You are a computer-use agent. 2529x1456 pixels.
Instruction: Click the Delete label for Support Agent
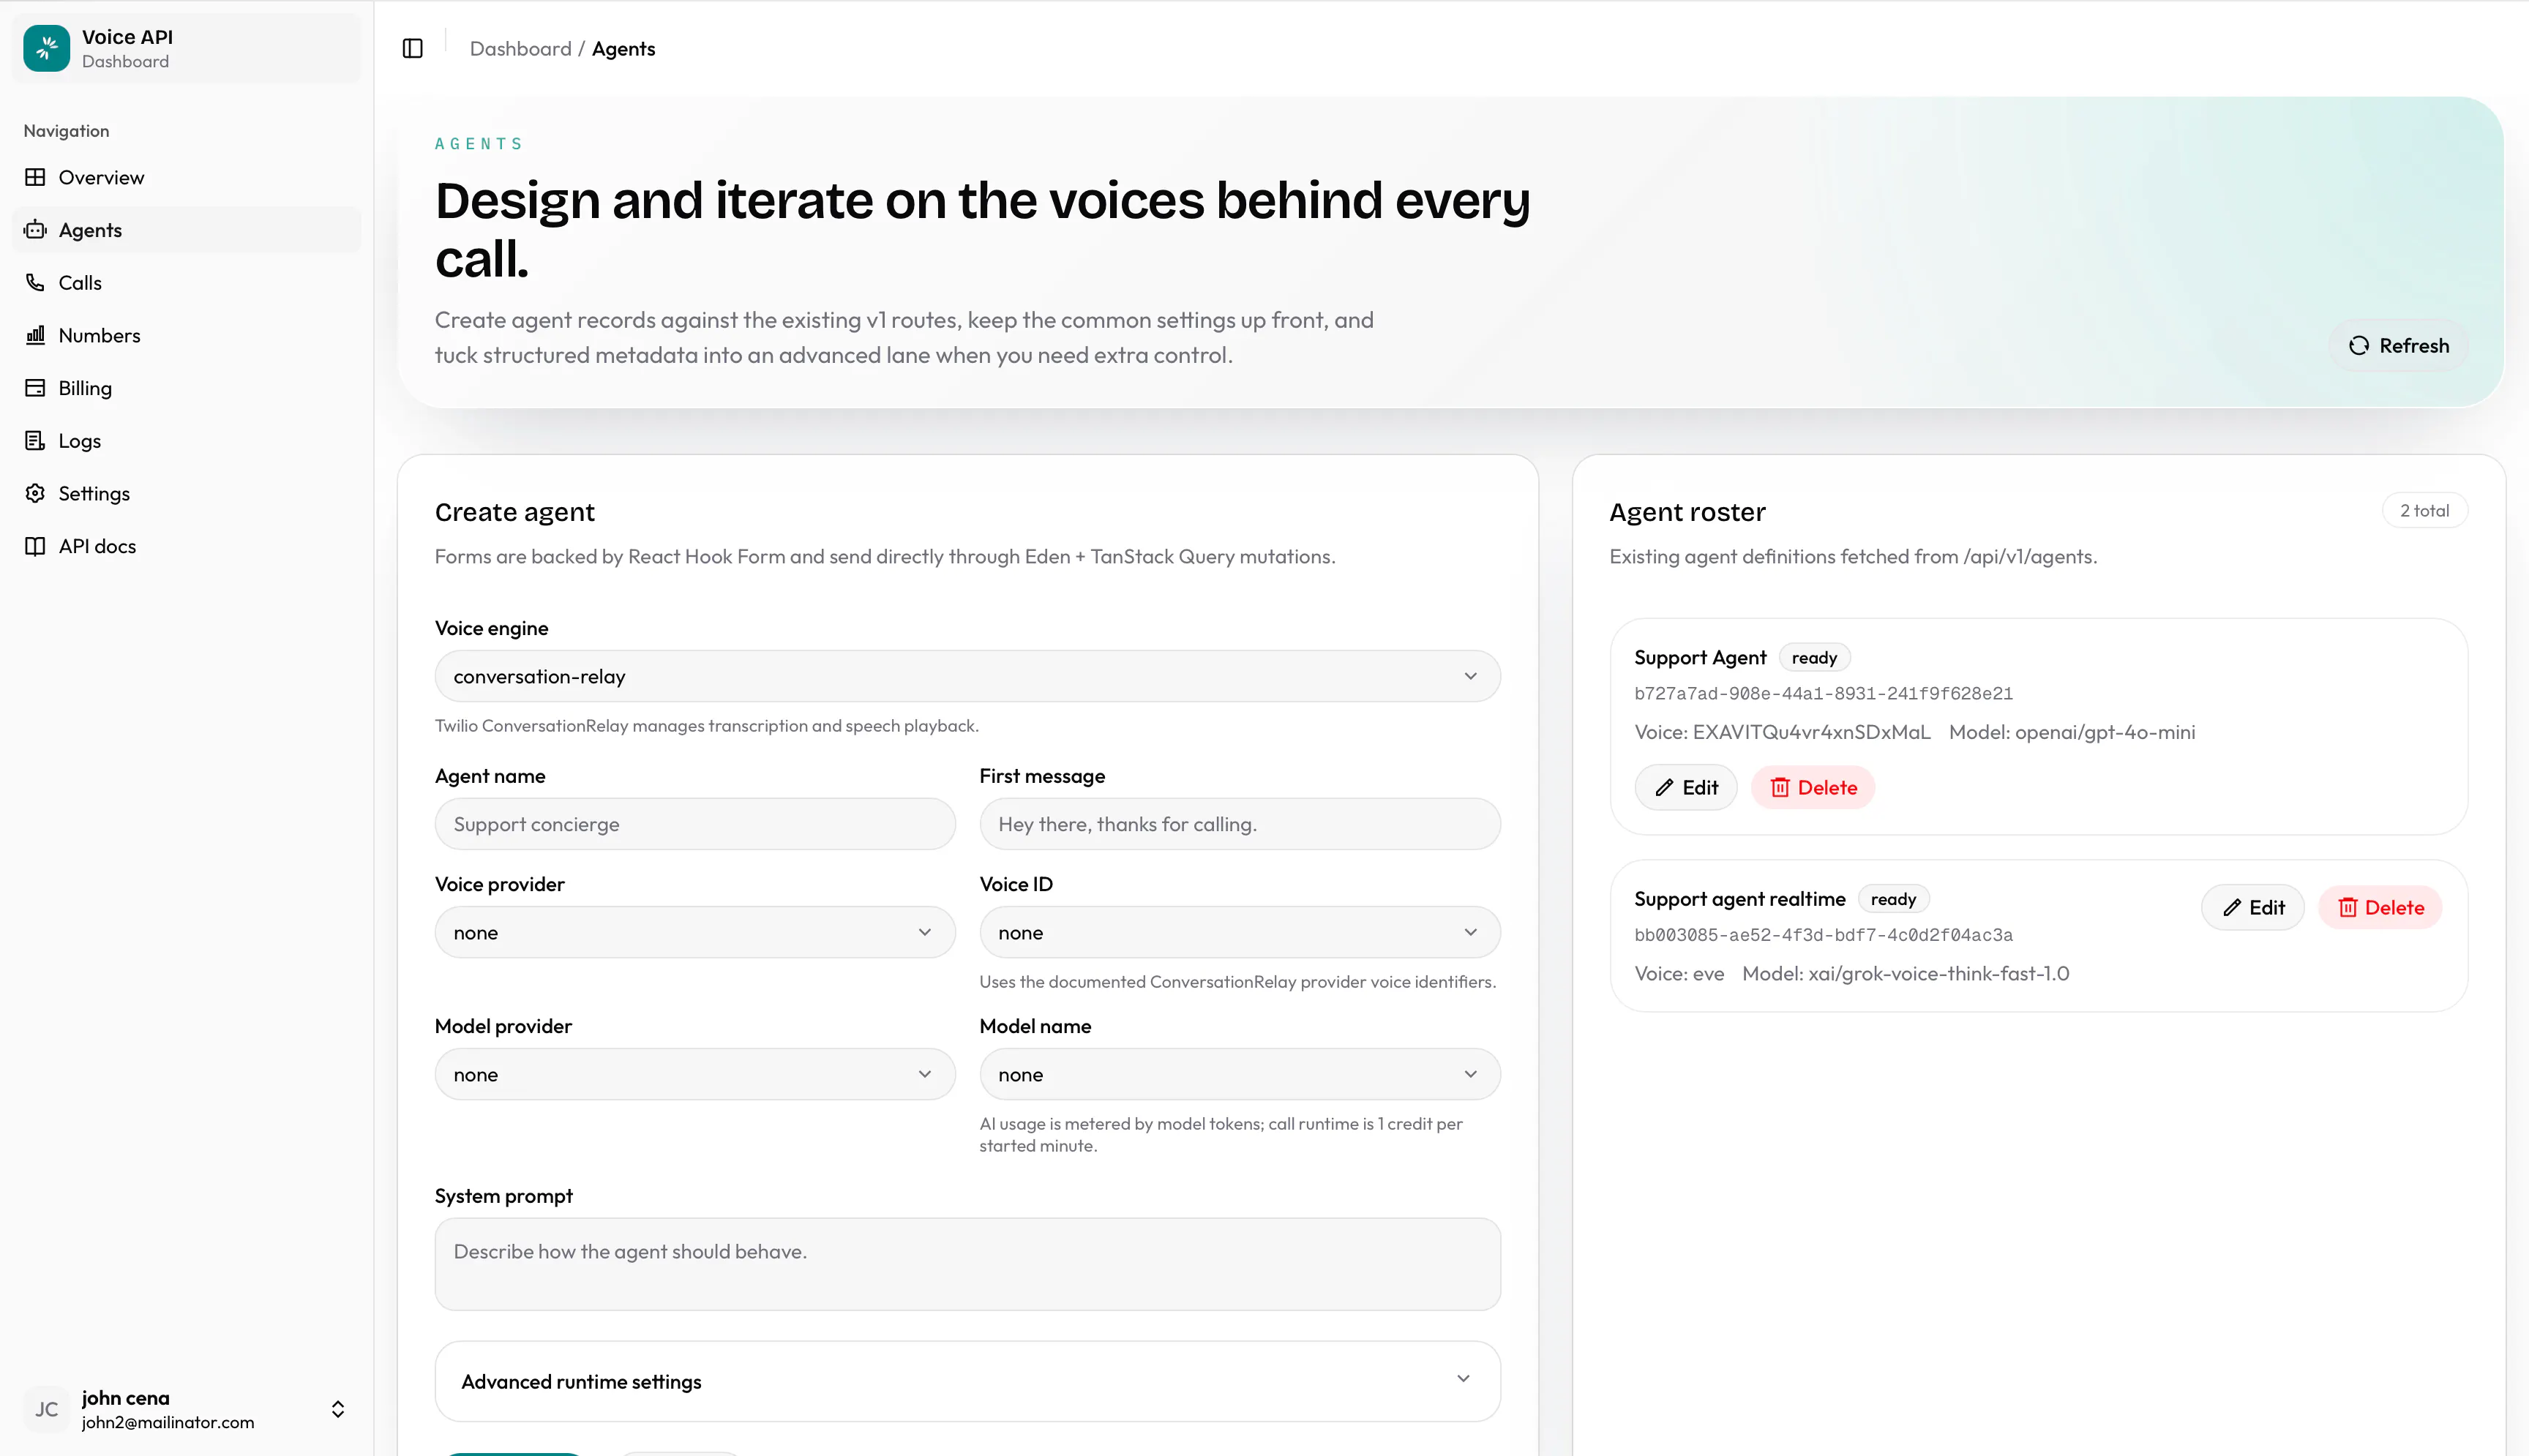coord(1827,788)
